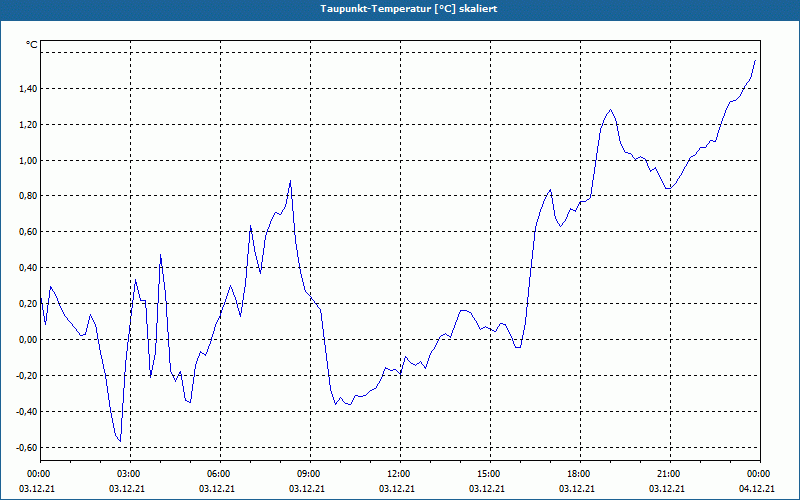
Task: Select the 04.12.21 date label
Action: pyautogui.click(x=757, y=489)
